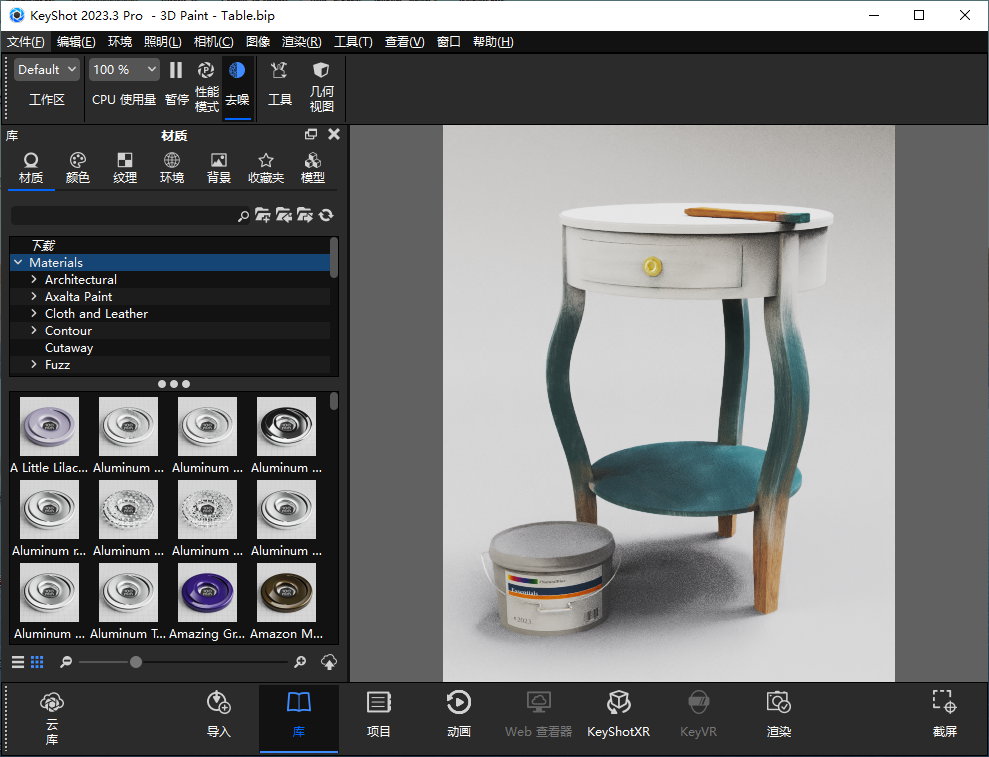Expand the Fuzz folder

pyautogui.click(x=34, y=365)
